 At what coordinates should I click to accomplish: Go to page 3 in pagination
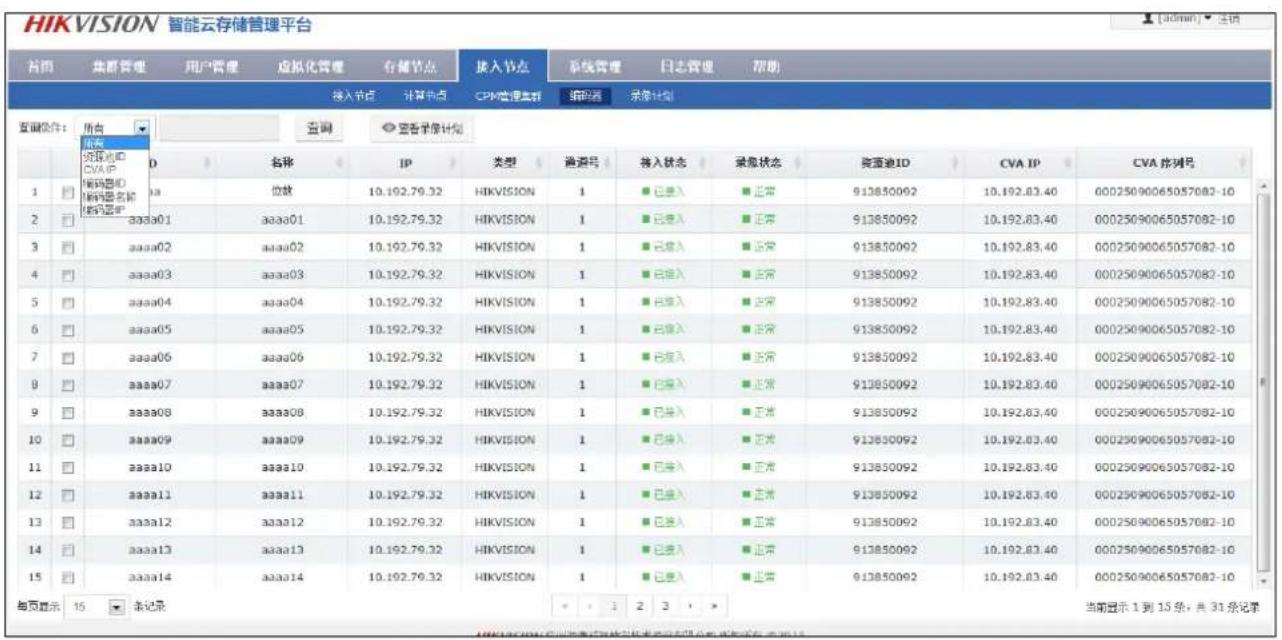(x=667, y=606)
